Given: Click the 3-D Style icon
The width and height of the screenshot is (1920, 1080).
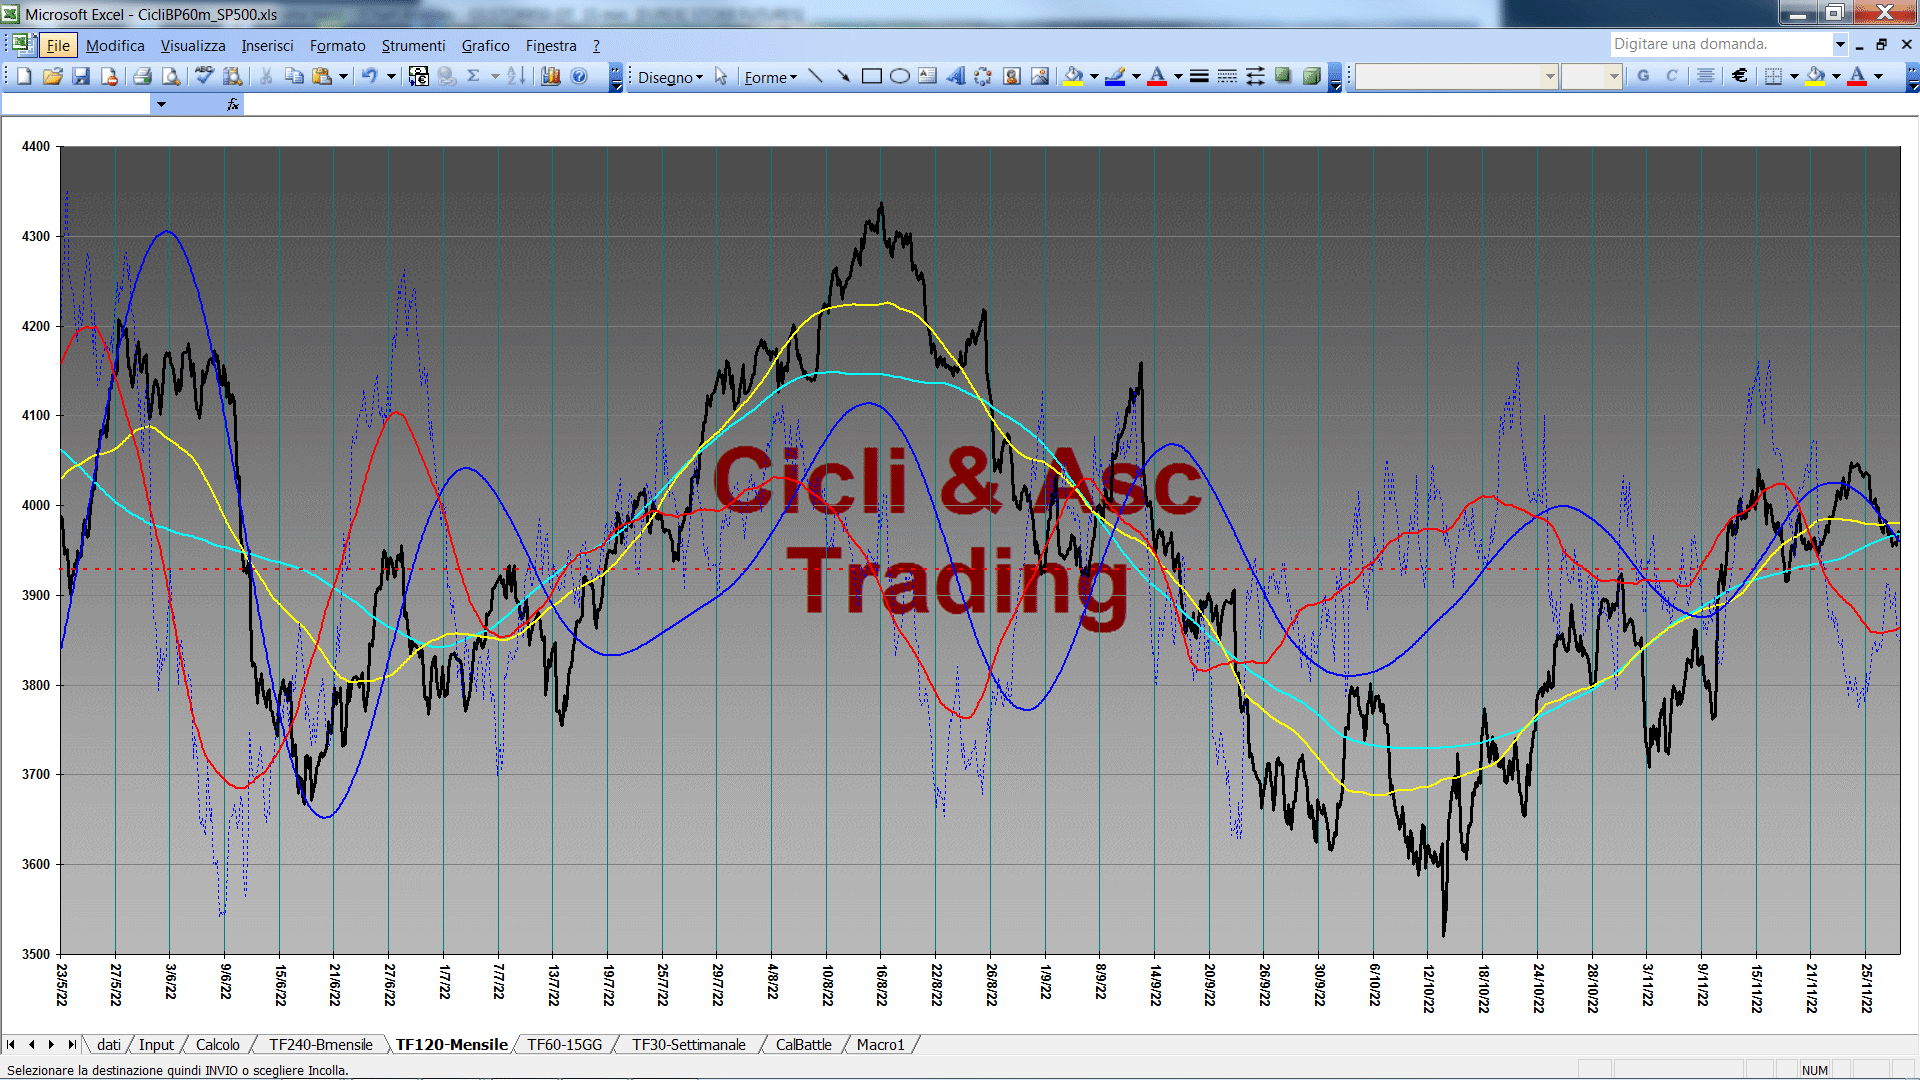Looking at the screenshot, I should coord(1311,76).
